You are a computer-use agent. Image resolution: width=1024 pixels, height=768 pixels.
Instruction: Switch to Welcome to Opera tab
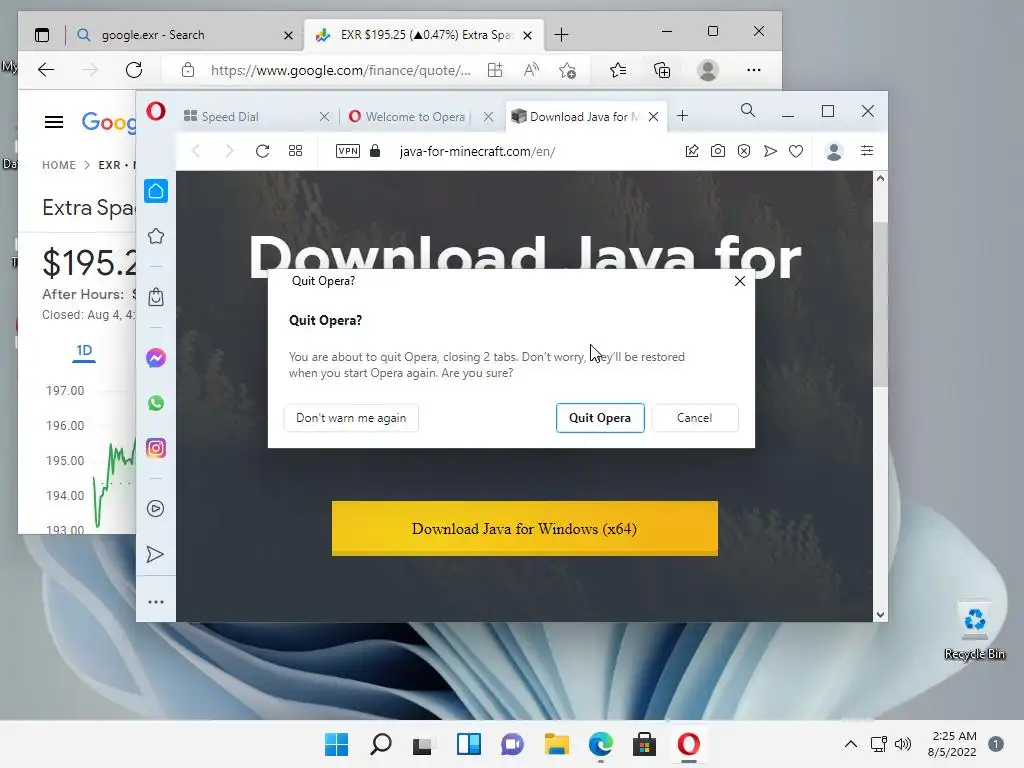pyautogui.click(x=413, y=116)
